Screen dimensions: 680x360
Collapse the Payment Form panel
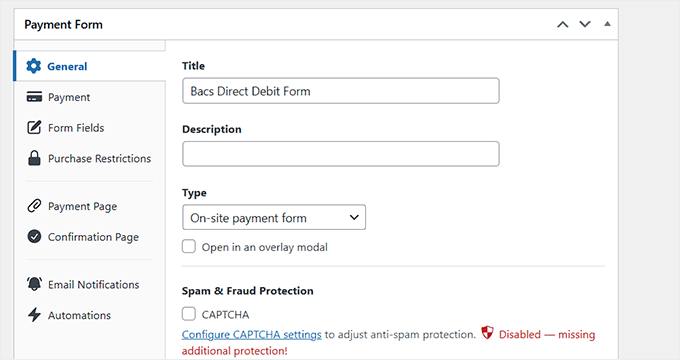pyautogui.click(x=608, y=24)
